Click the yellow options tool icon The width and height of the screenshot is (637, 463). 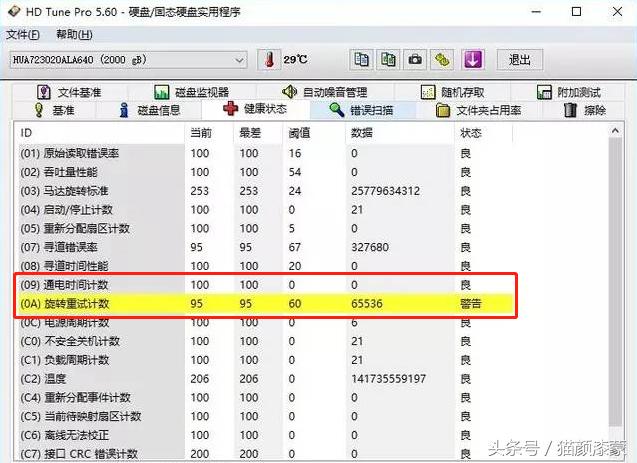pyautogui.click(x=442, y=60)
